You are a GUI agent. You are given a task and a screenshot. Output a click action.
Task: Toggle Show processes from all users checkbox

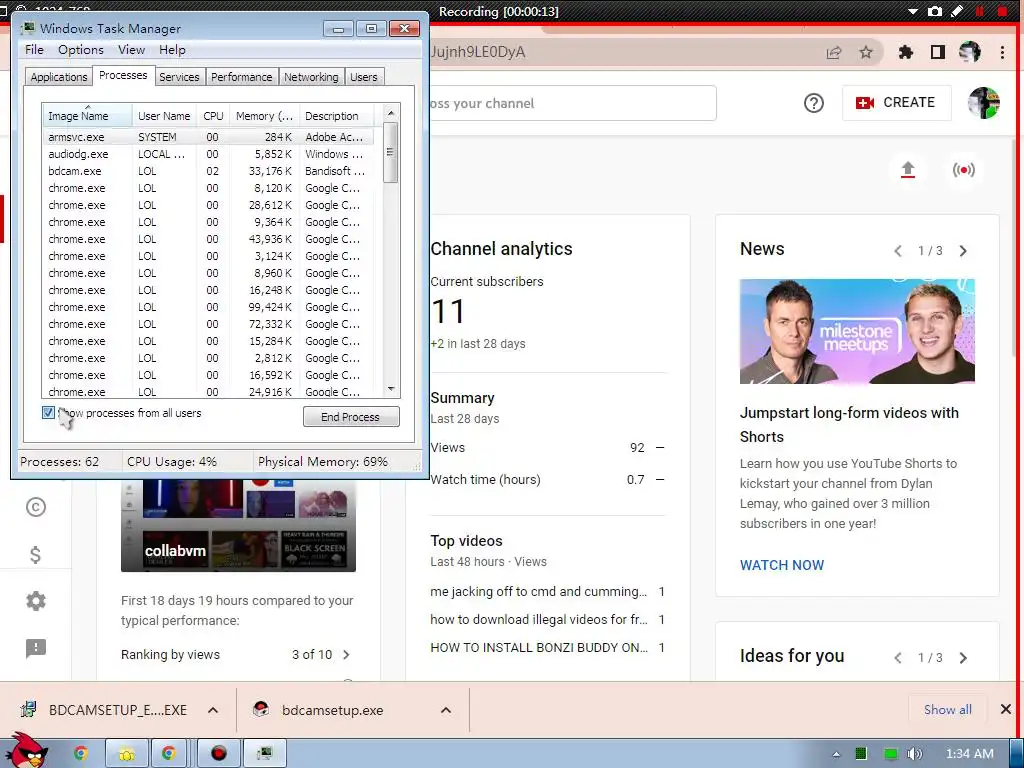pyautogui.click(x=48, y=412)
